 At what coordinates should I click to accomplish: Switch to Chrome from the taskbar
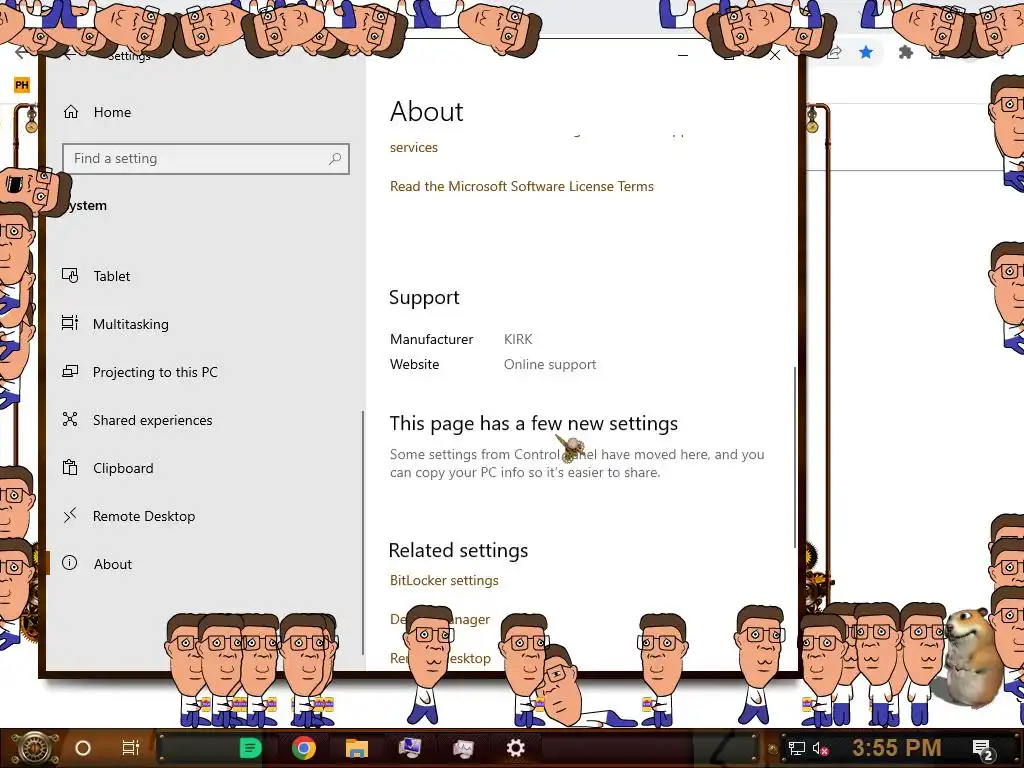pos(304,748)
